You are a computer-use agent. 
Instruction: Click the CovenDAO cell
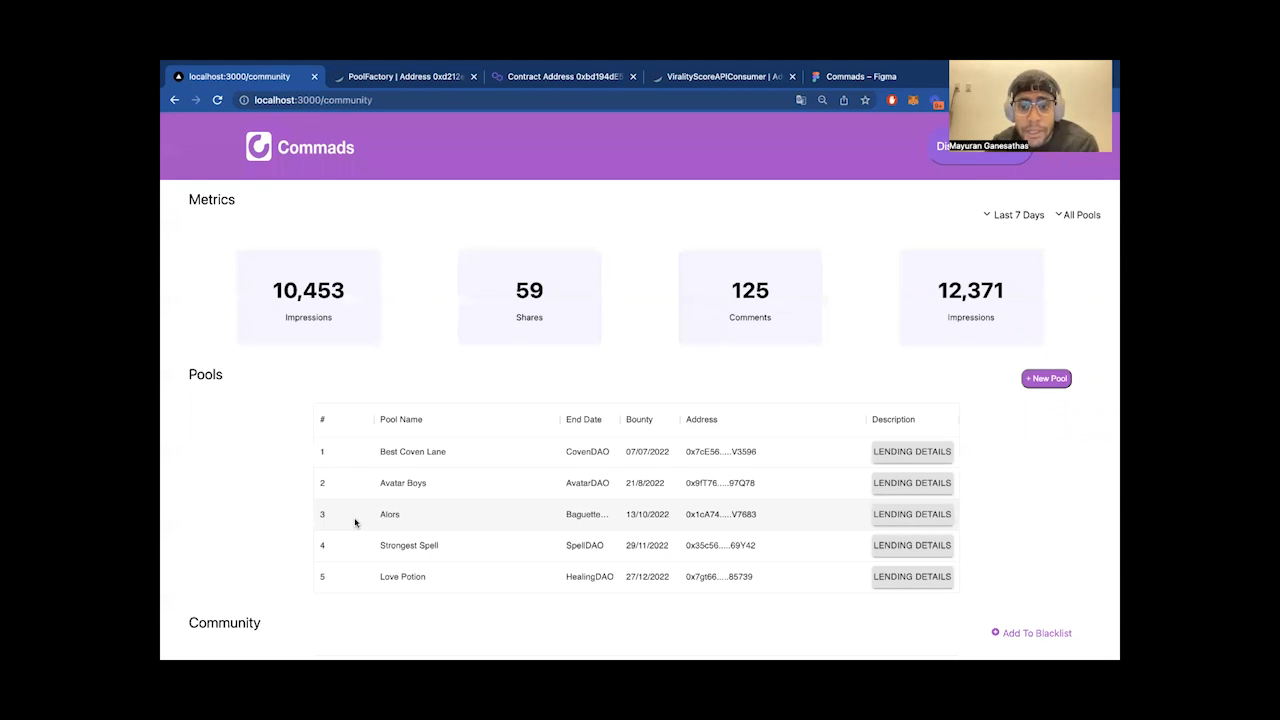pos(588,452)
